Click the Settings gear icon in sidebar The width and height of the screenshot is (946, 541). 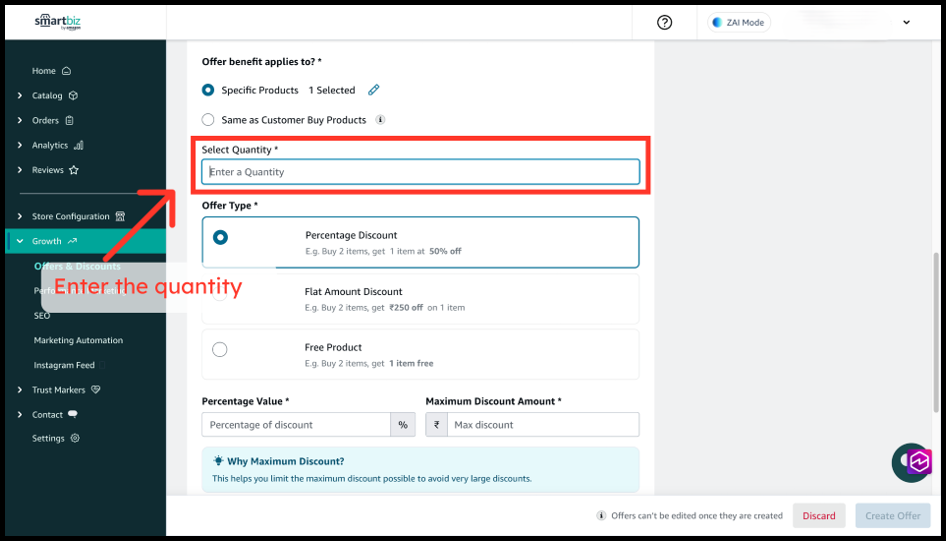tap(75, 438)
